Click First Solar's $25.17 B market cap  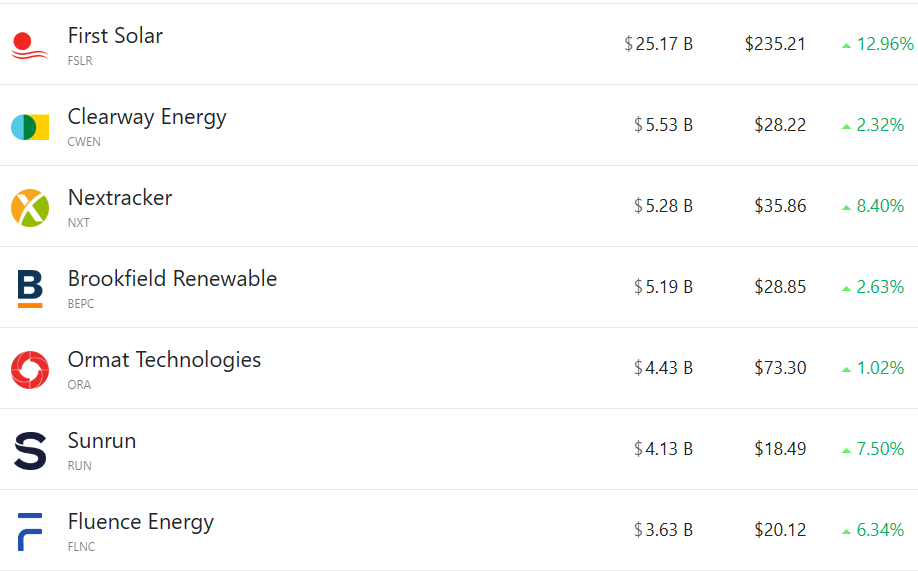(x=659, y=45)
